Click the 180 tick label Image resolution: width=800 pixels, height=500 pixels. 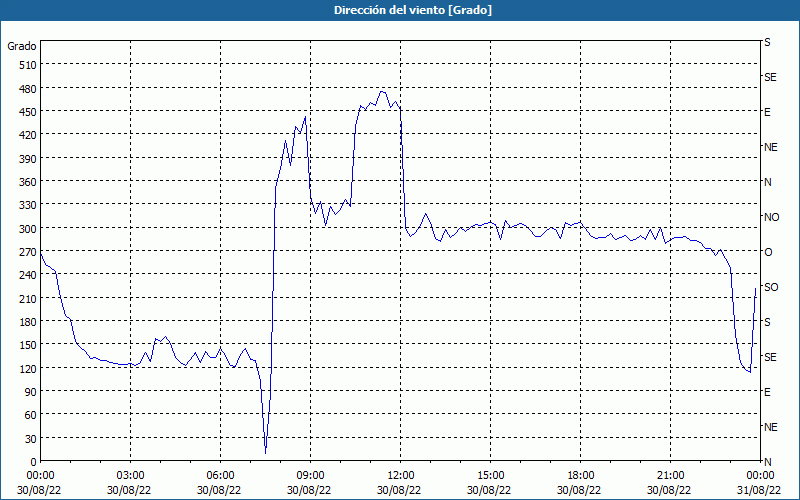28,322
